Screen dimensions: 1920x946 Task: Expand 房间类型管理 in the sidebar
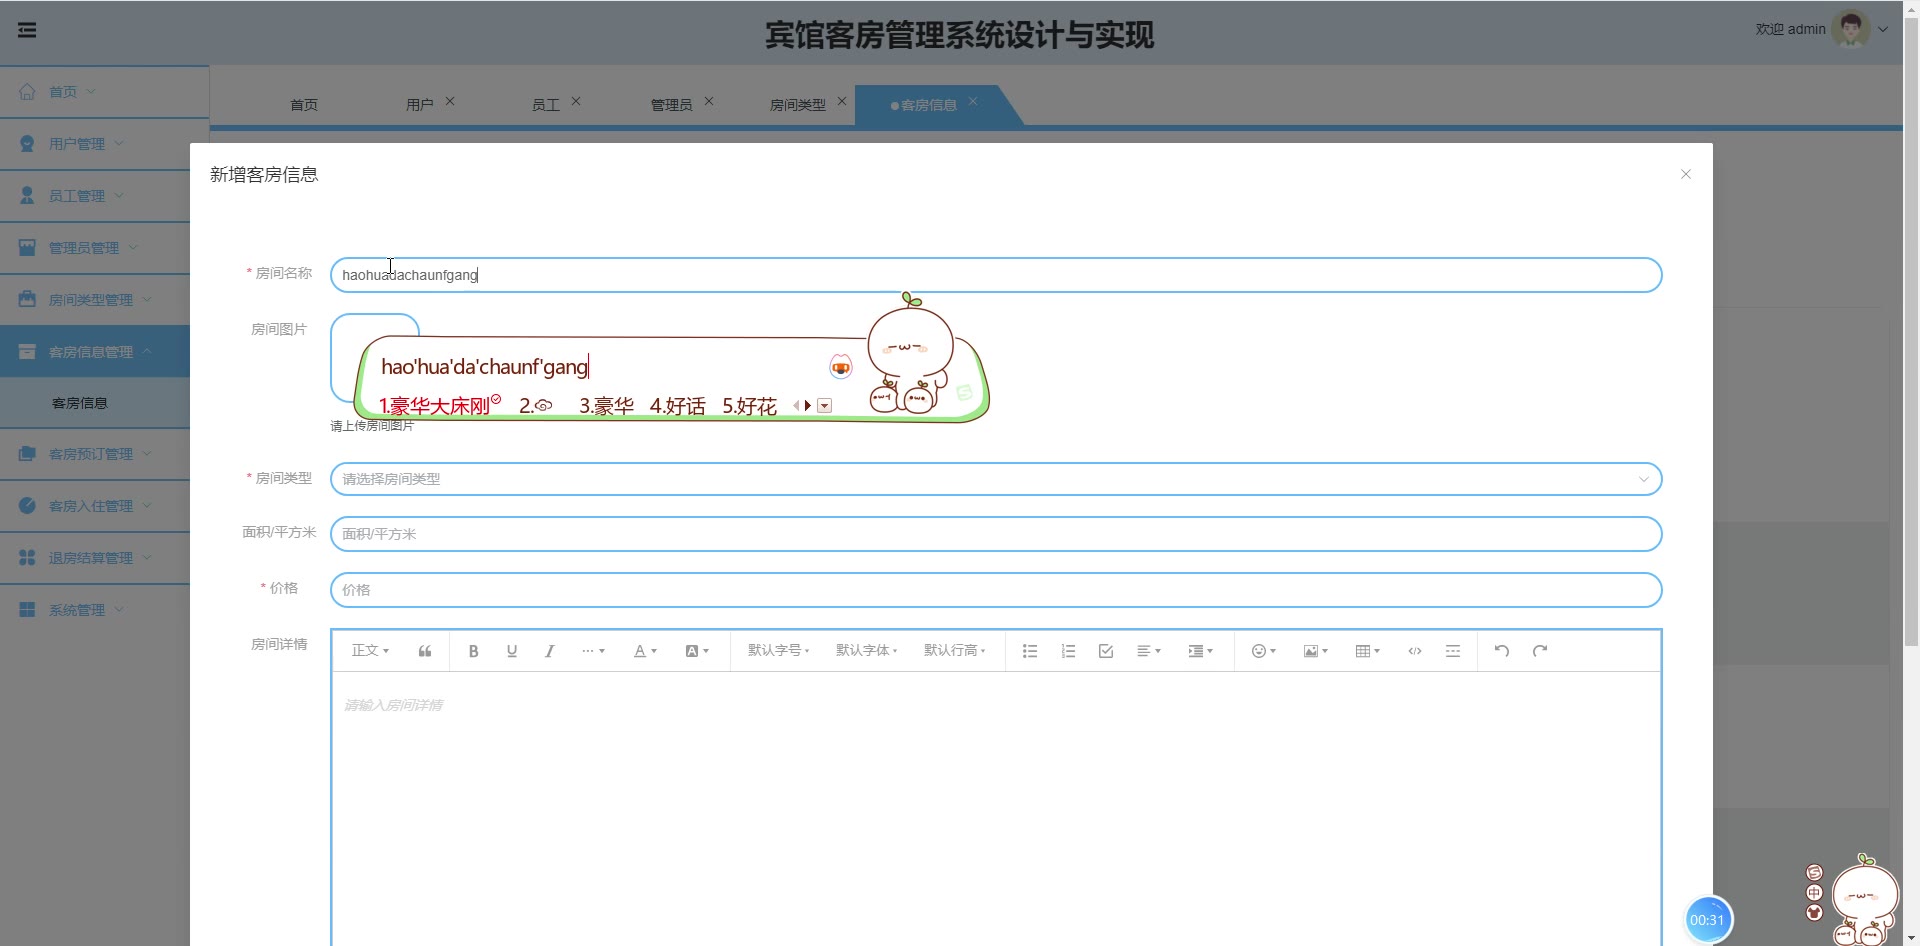tap(95, 300)
